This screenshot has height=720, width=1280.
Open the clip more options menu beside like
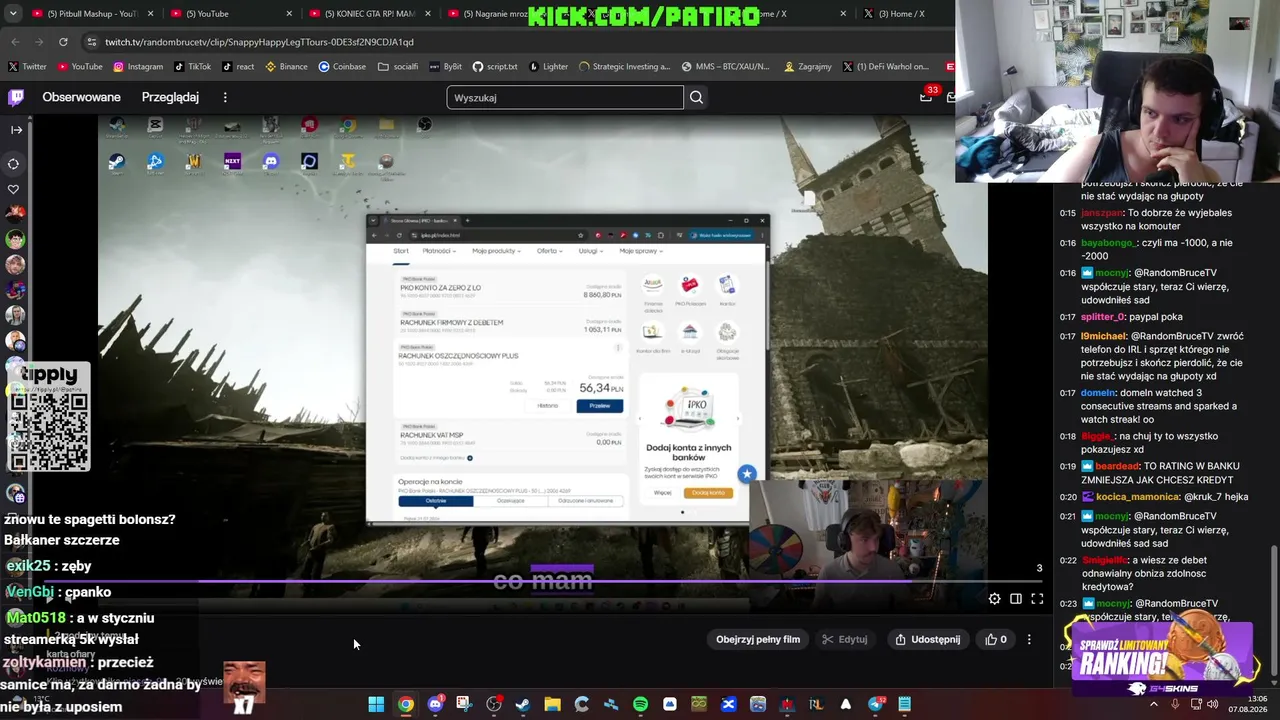click(x=1029, y=640)
